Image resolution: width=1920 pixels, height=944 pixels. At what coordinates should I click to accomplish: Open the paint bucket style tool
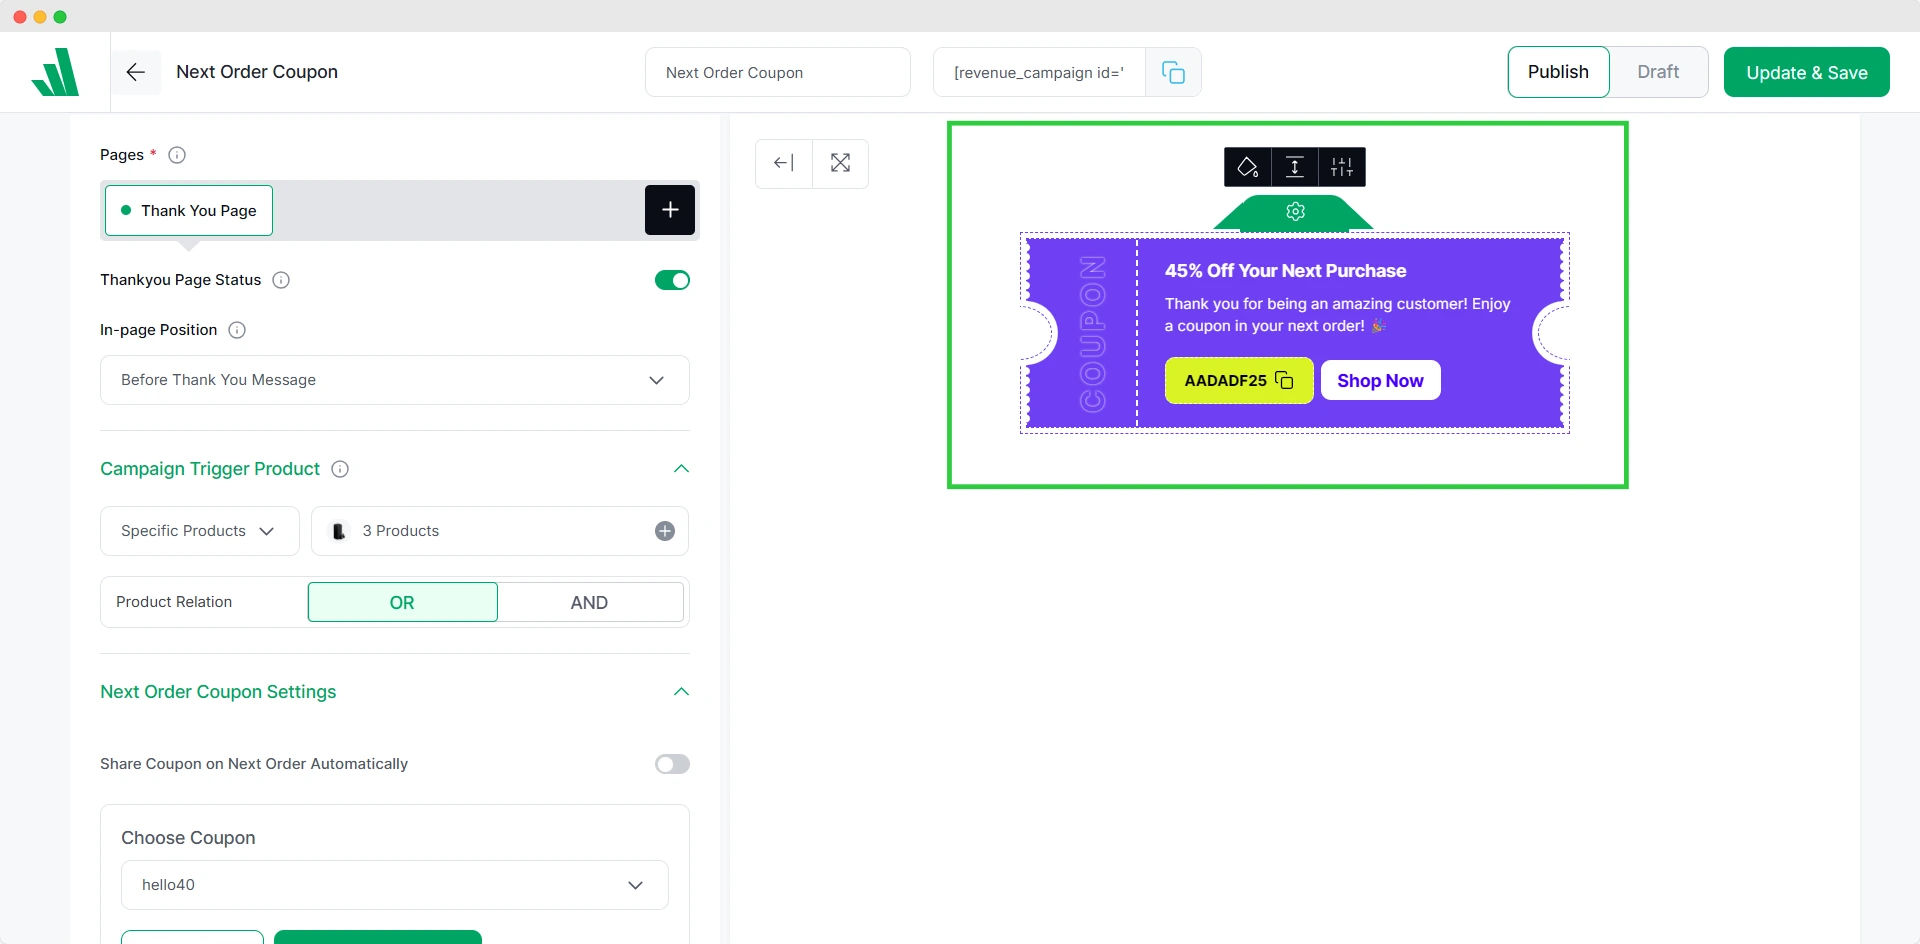coord(1248,167)
